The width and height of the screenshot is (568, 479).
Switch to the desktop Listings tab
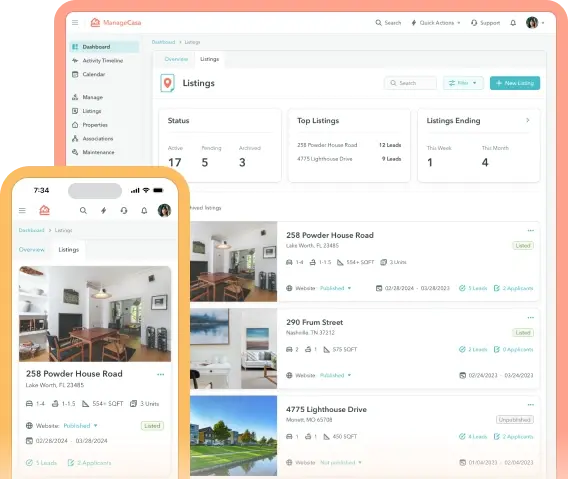point(209,59)
